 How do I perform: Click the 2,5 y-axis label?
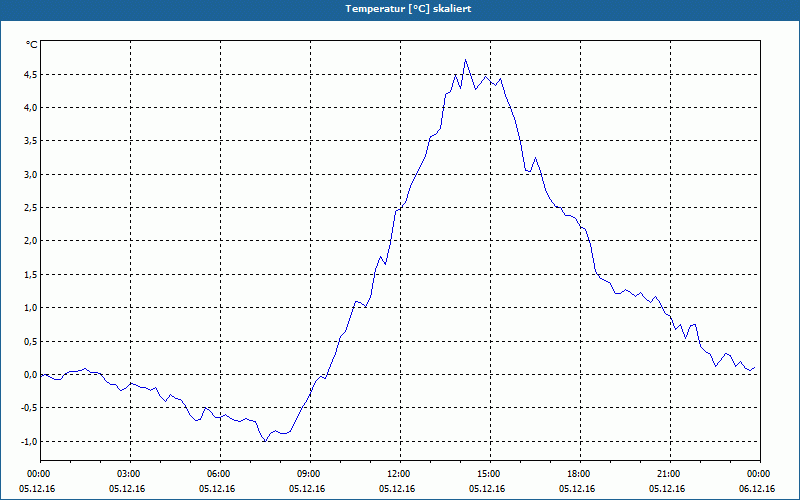coord(31,208)
